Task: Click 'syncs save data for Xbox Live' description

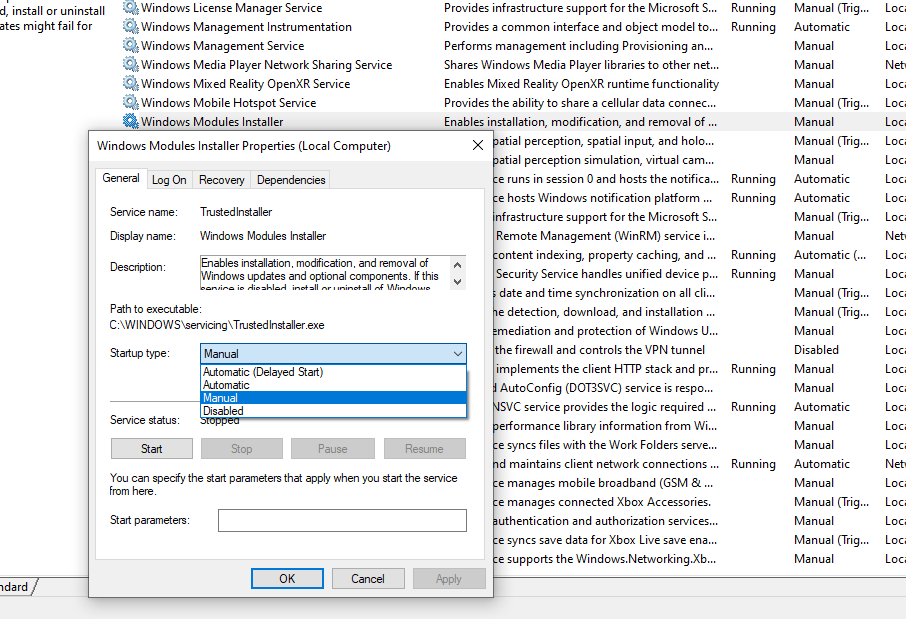Action: click(x=605, y=540)
